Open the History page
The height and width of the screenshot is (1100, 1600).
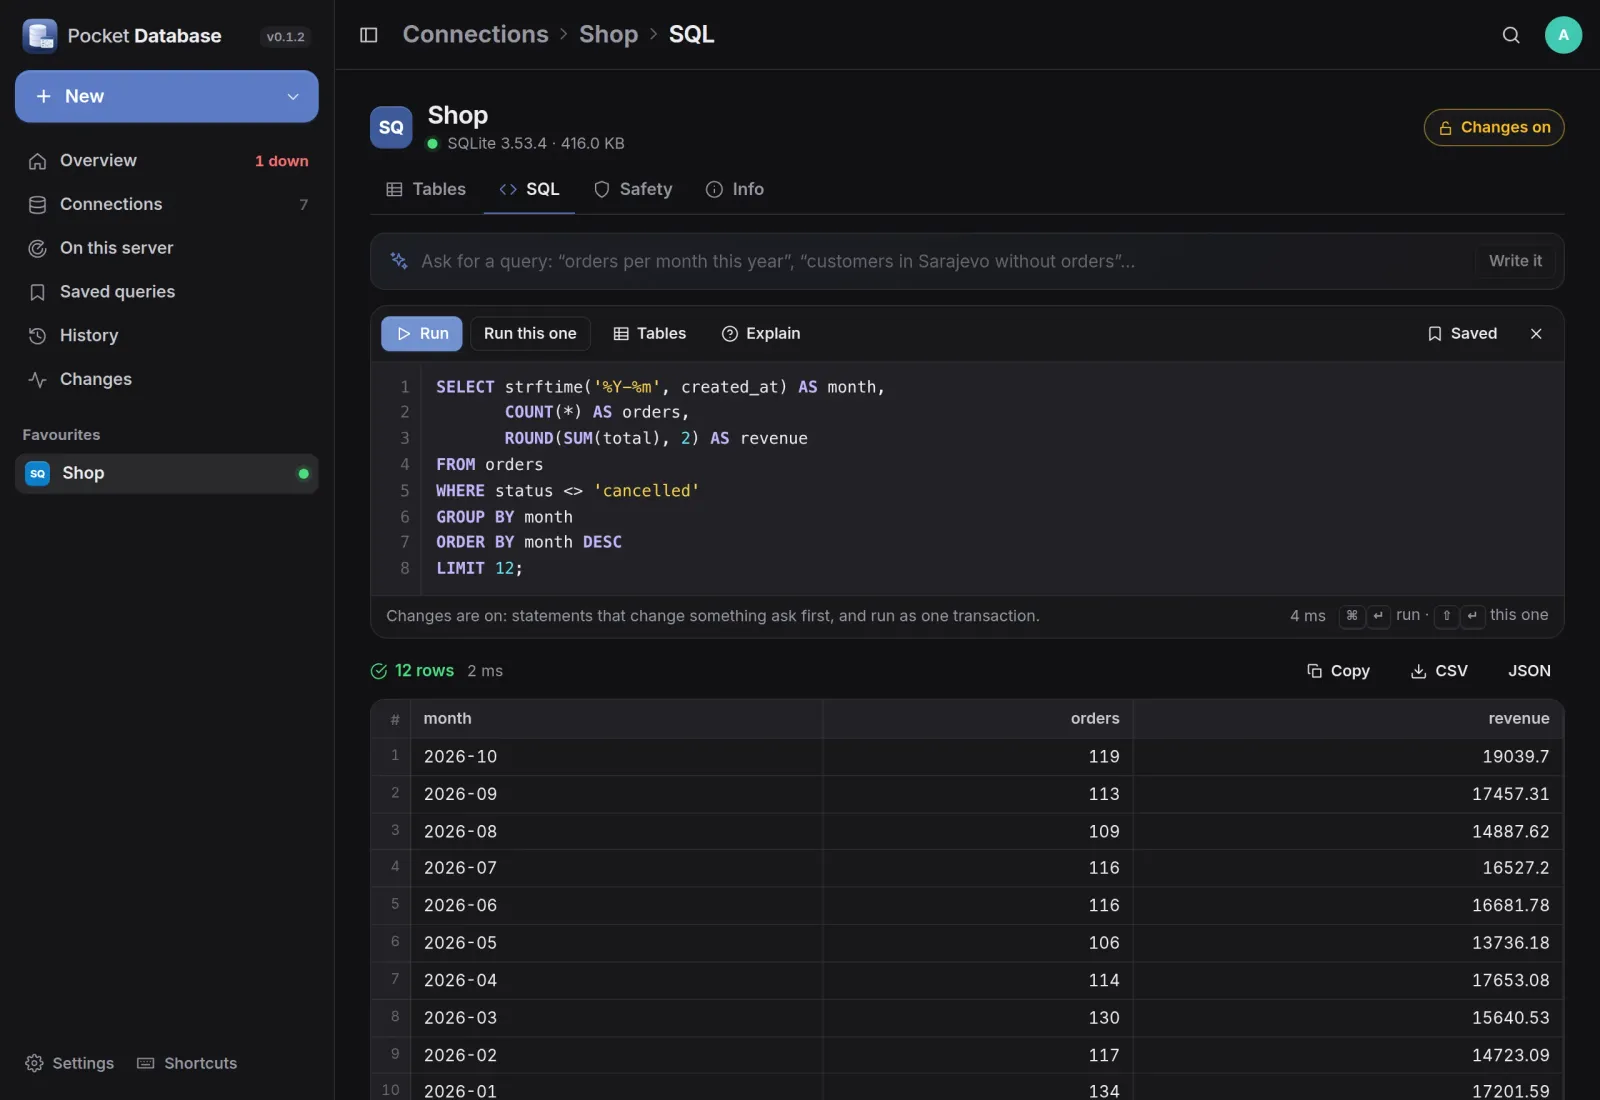pyautogui.click(x=167, y=336)
